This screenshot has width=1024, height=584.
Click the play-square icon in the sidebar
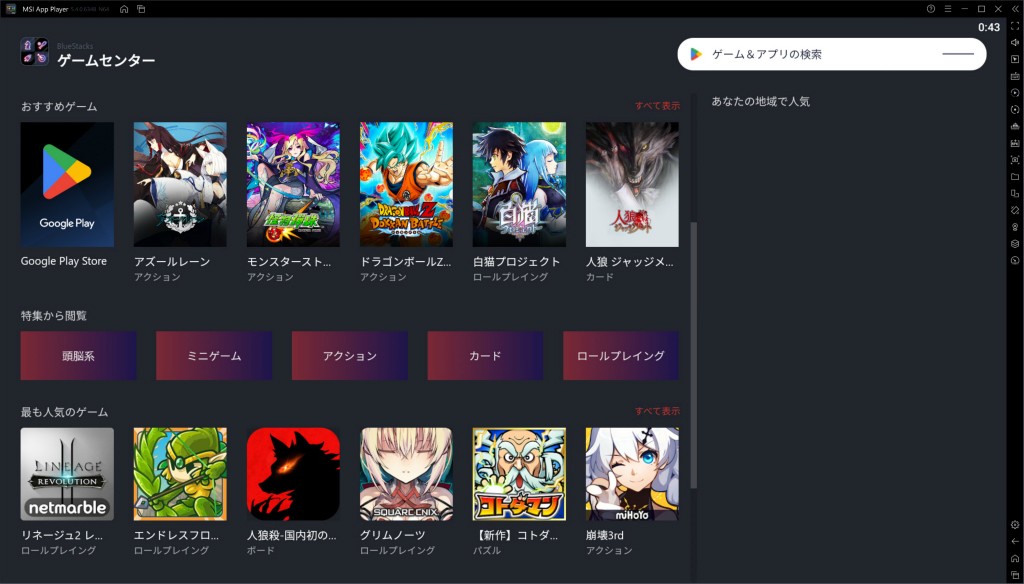click(1015, 59)
